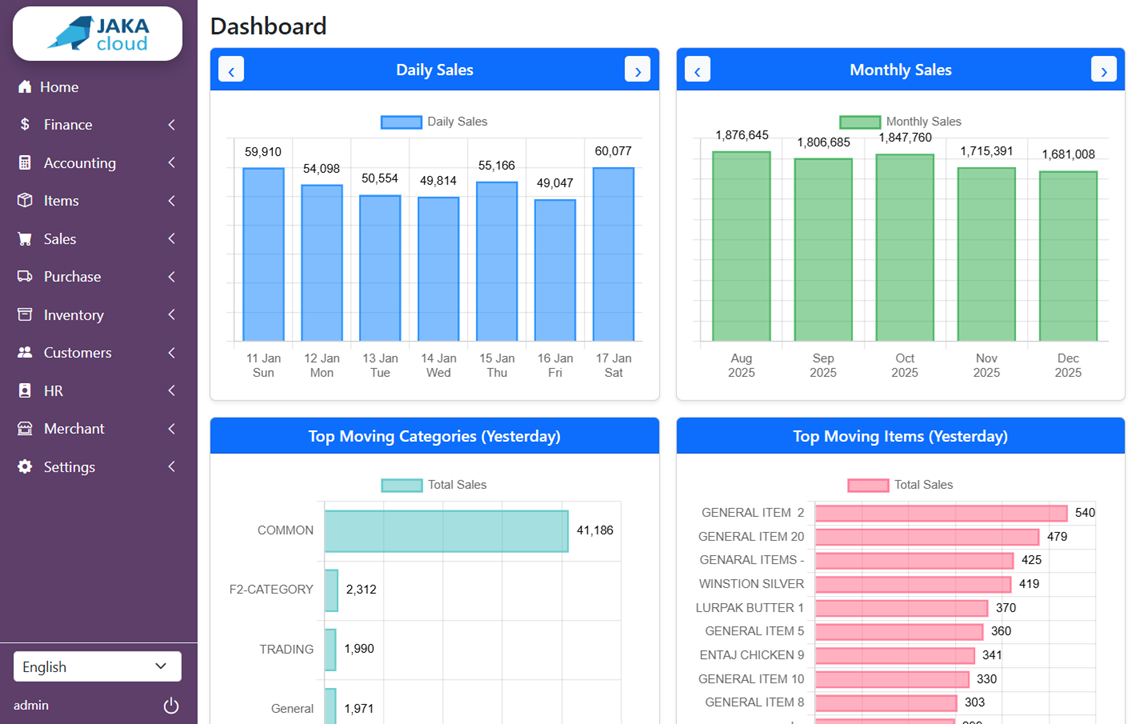Open Merchant via its storefront icon
The image size is (1136, 724).
pyautogui.click(x=24, y=428)
